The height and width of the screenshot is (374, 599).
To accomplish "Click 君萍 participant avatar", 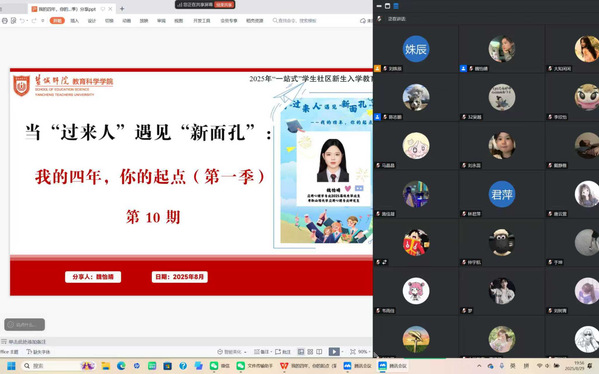I will pyautogui.click(x=502, y=194).
